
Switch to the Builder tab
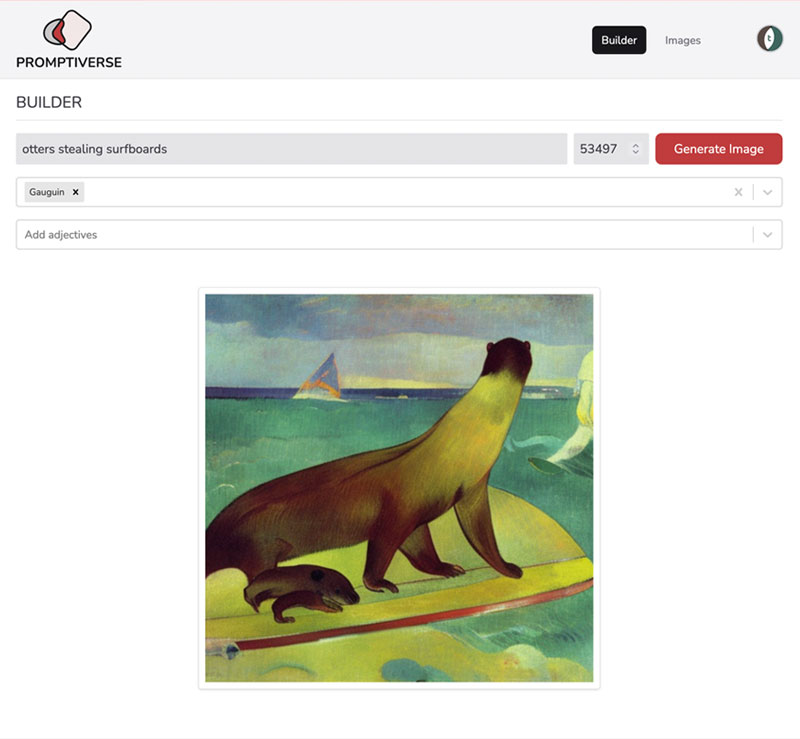click(619, 40)
